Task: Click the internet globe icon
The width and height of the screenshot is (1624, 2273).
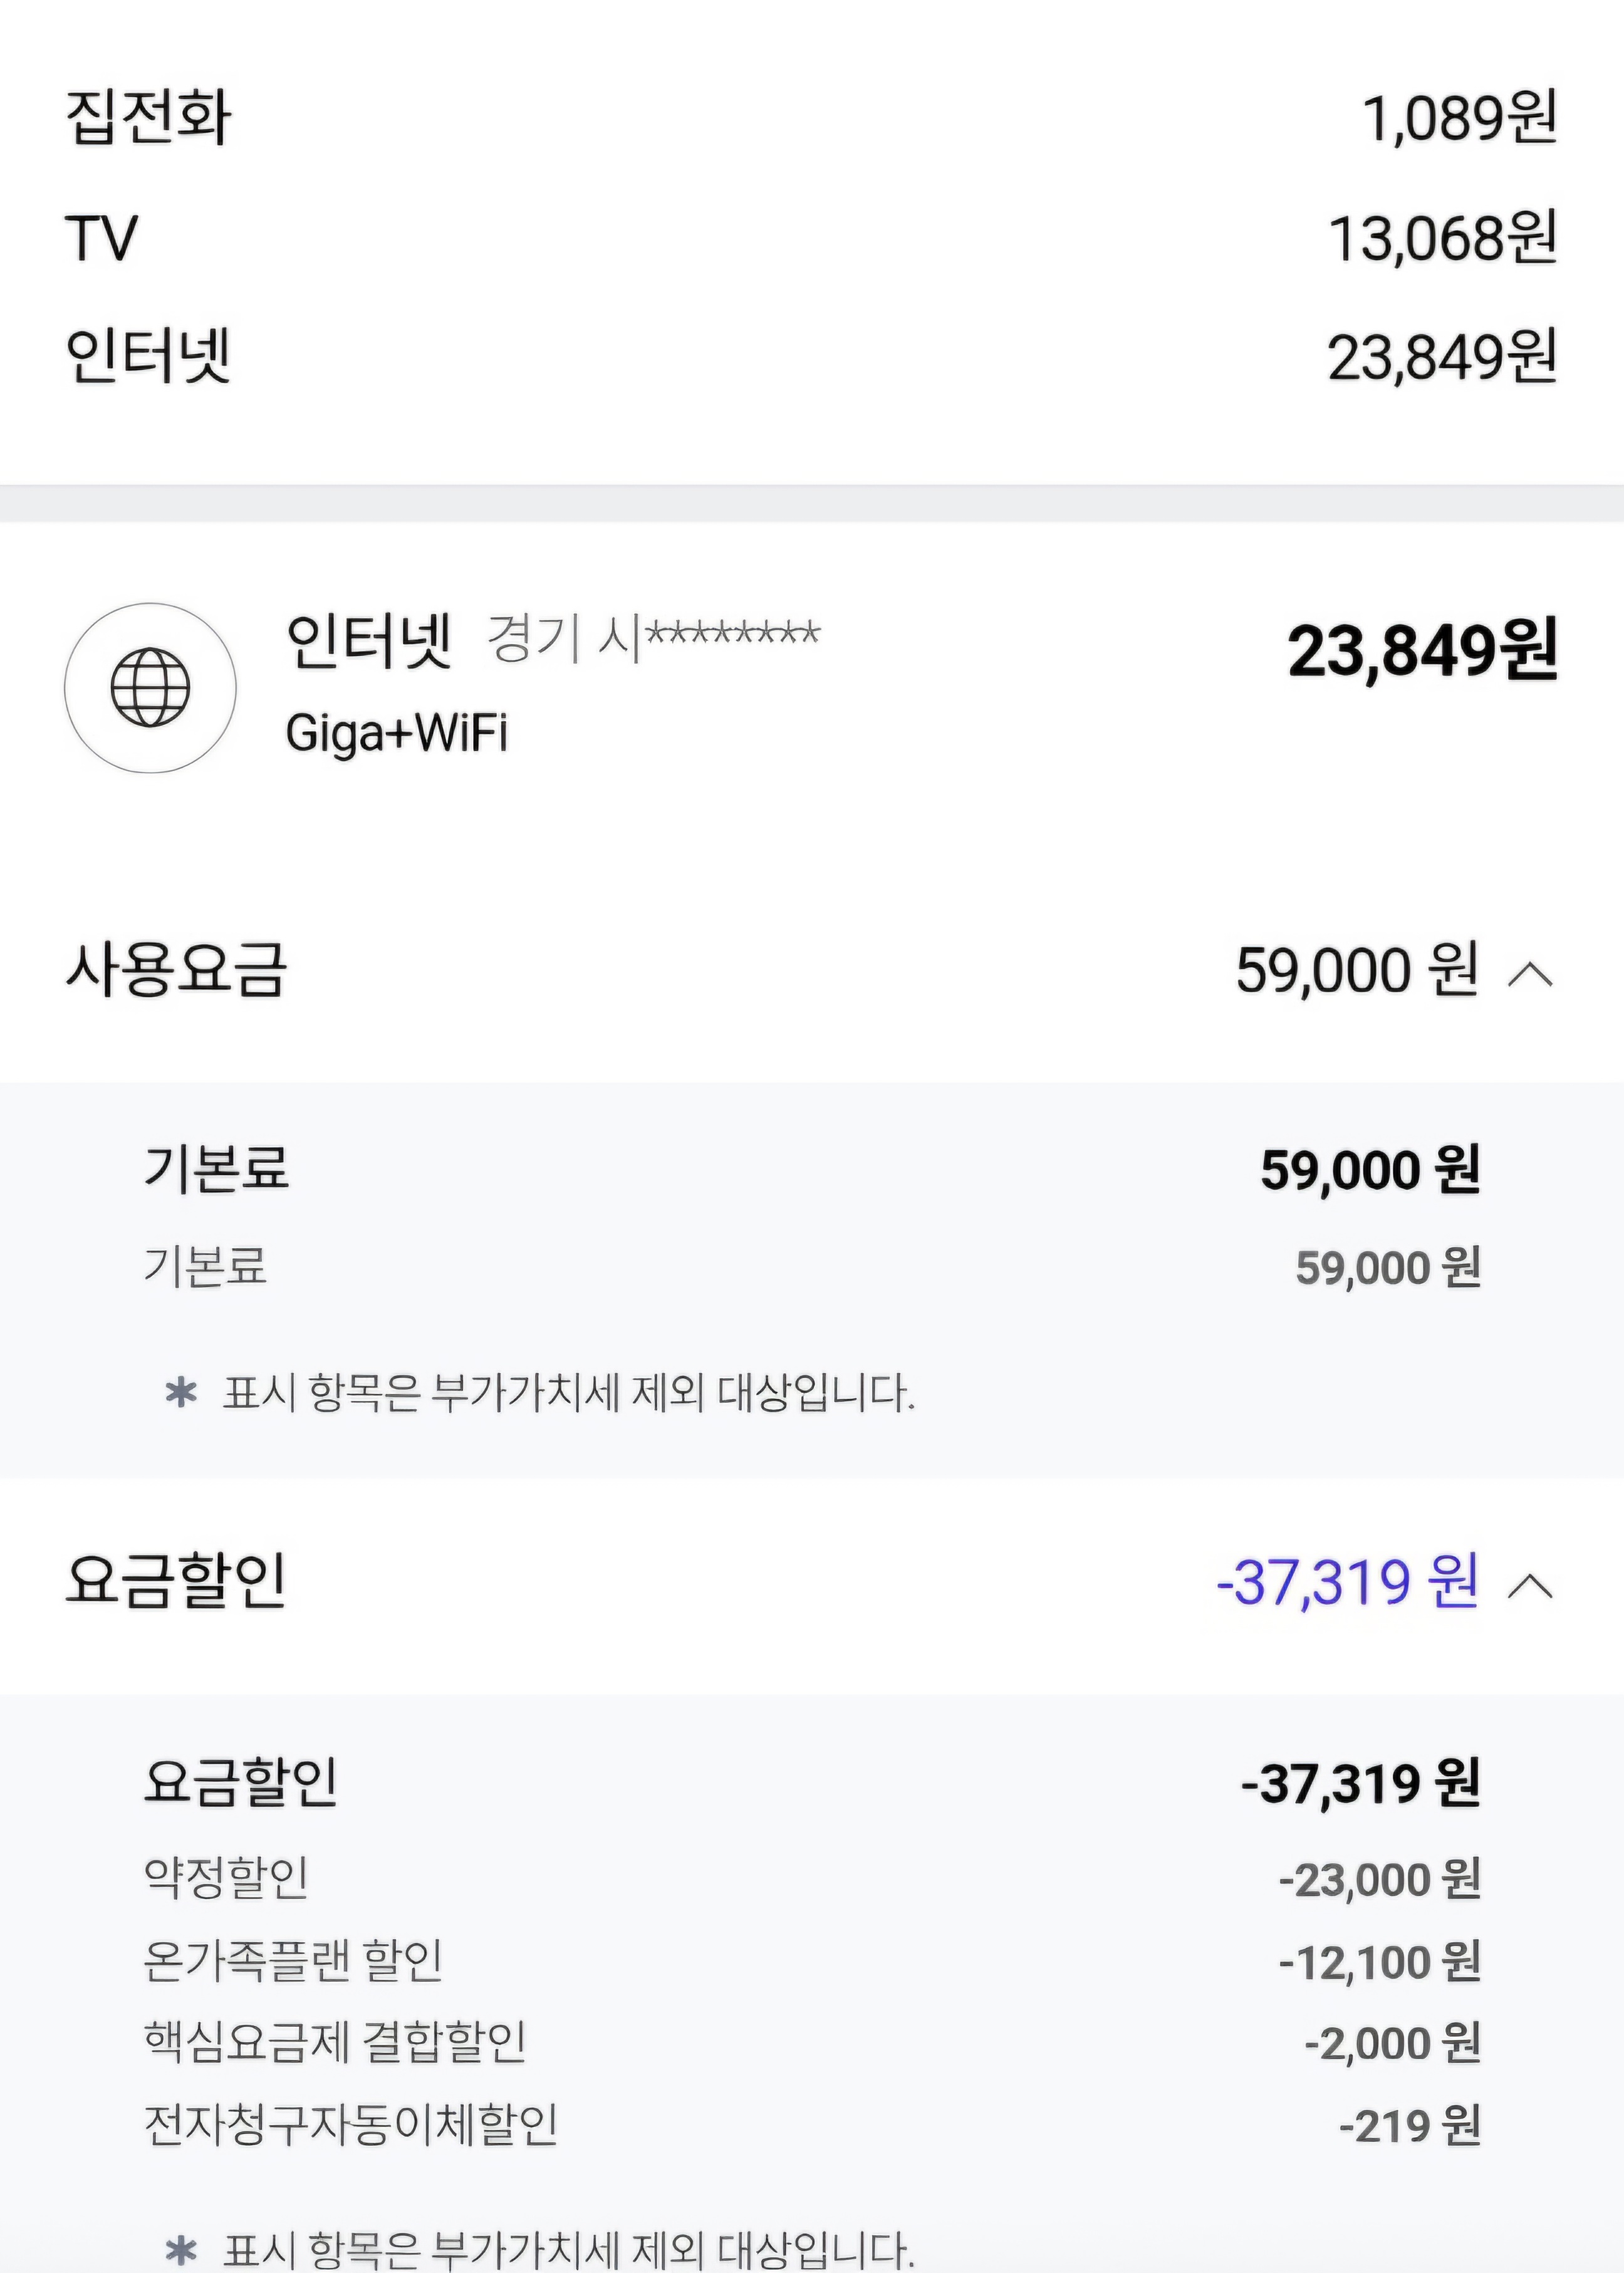Action: click(x=150, y=687)
